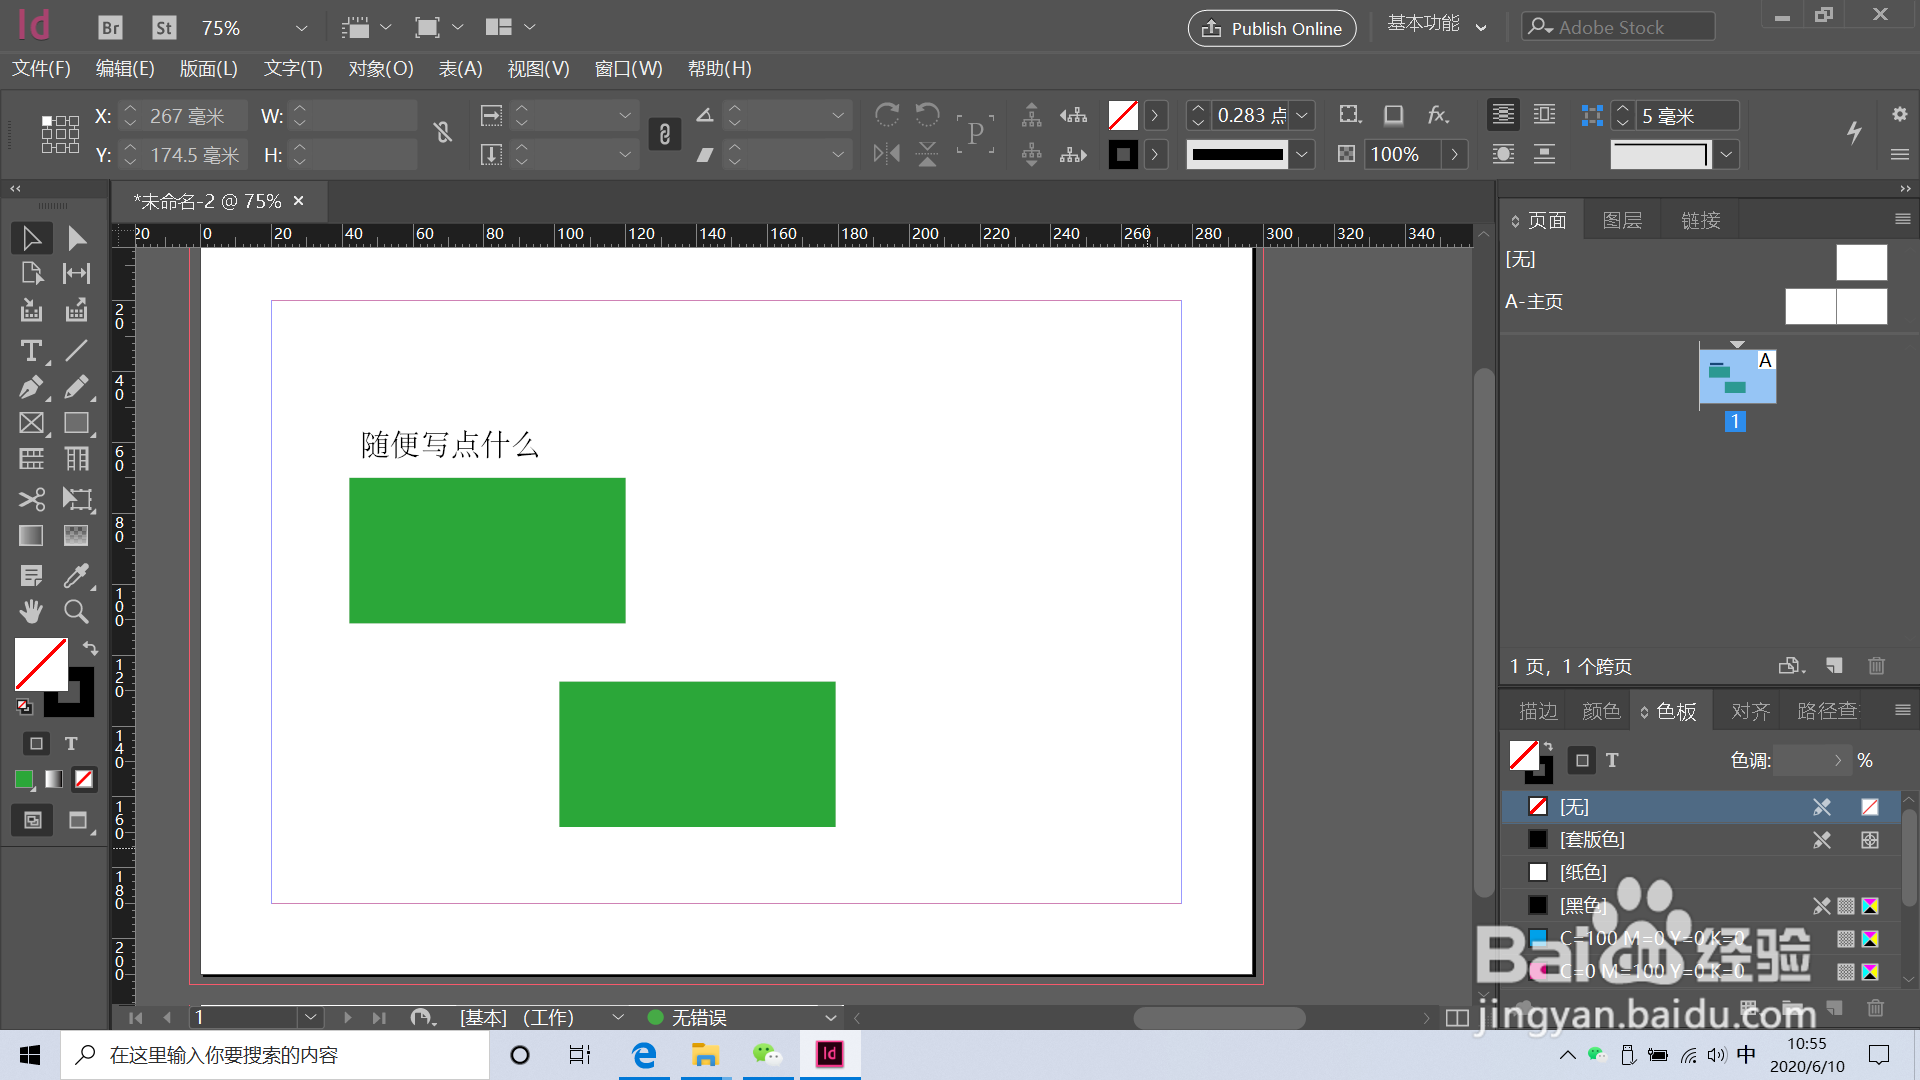
Task: Go to first page button
Action: coord(136,1017)
